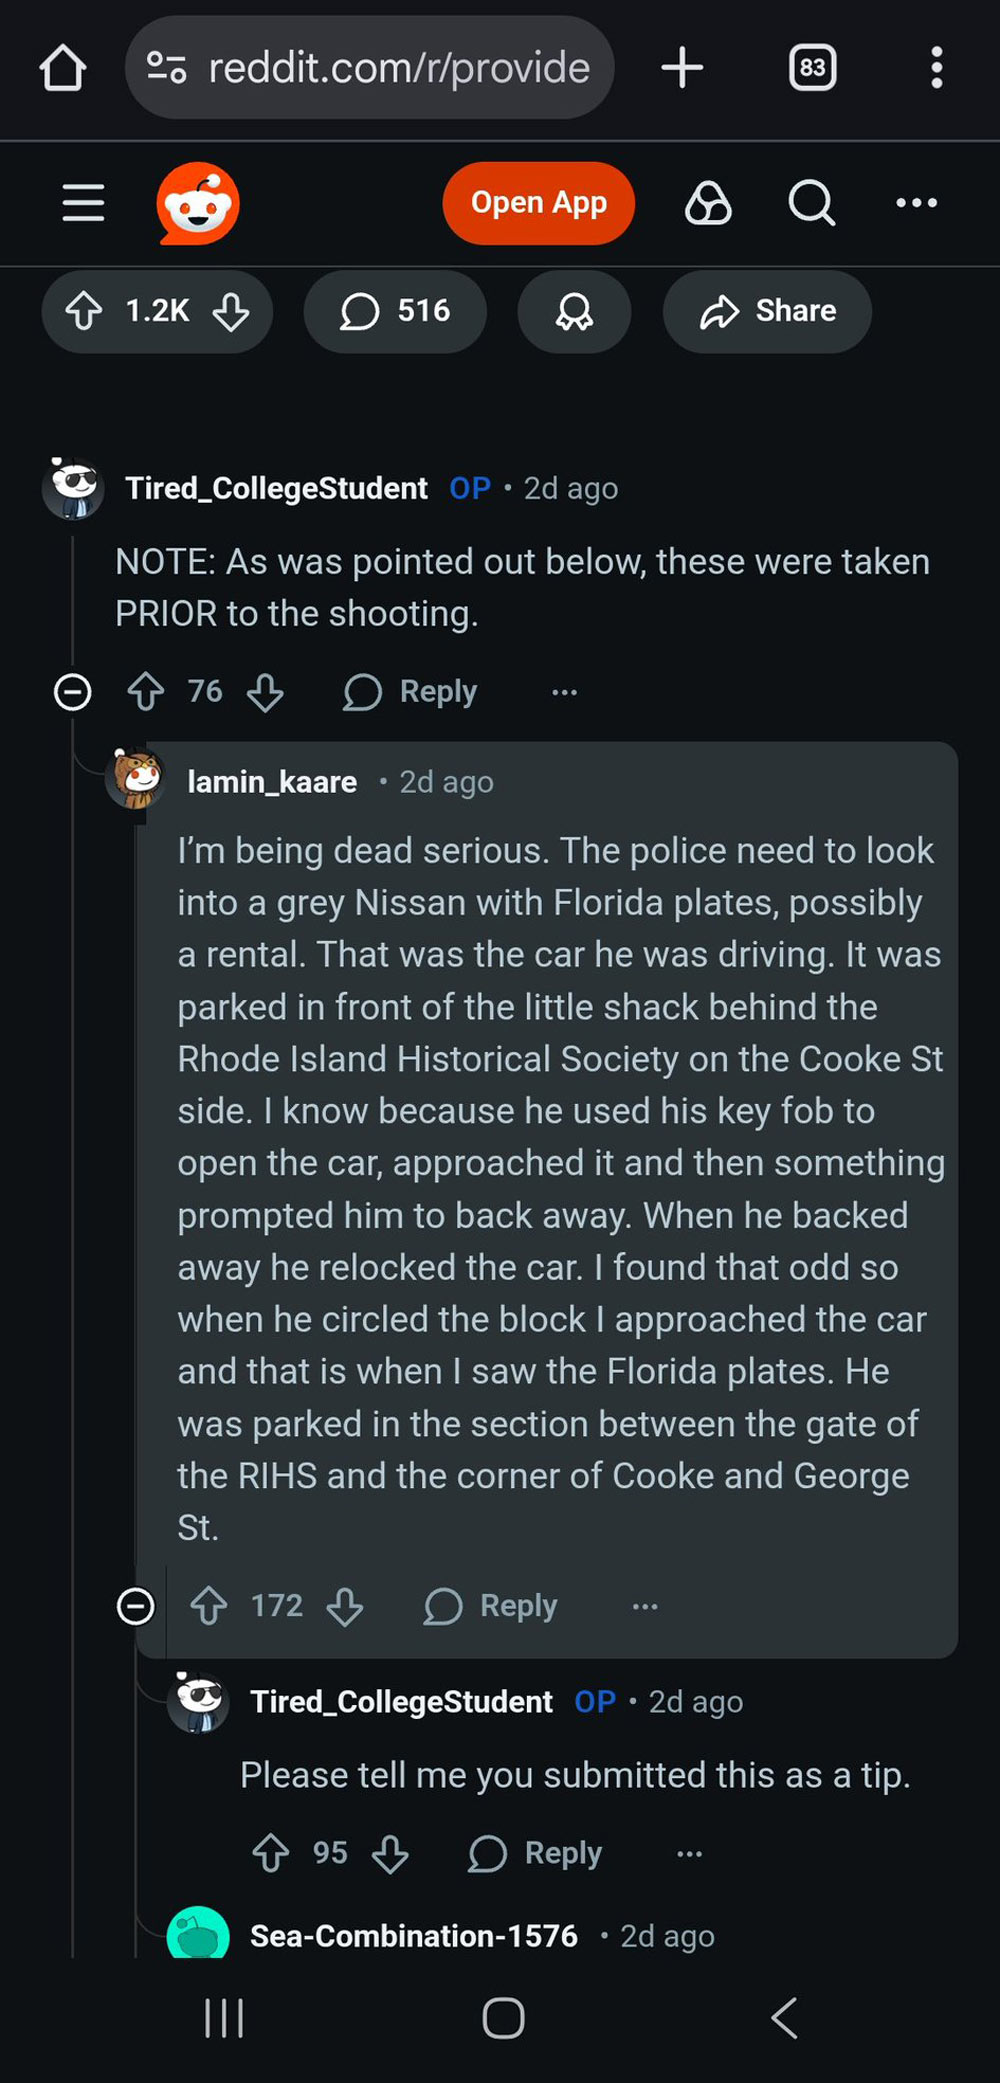Upvote the main post
The width and height of the screenshot is (1000, 2083).
84,311
